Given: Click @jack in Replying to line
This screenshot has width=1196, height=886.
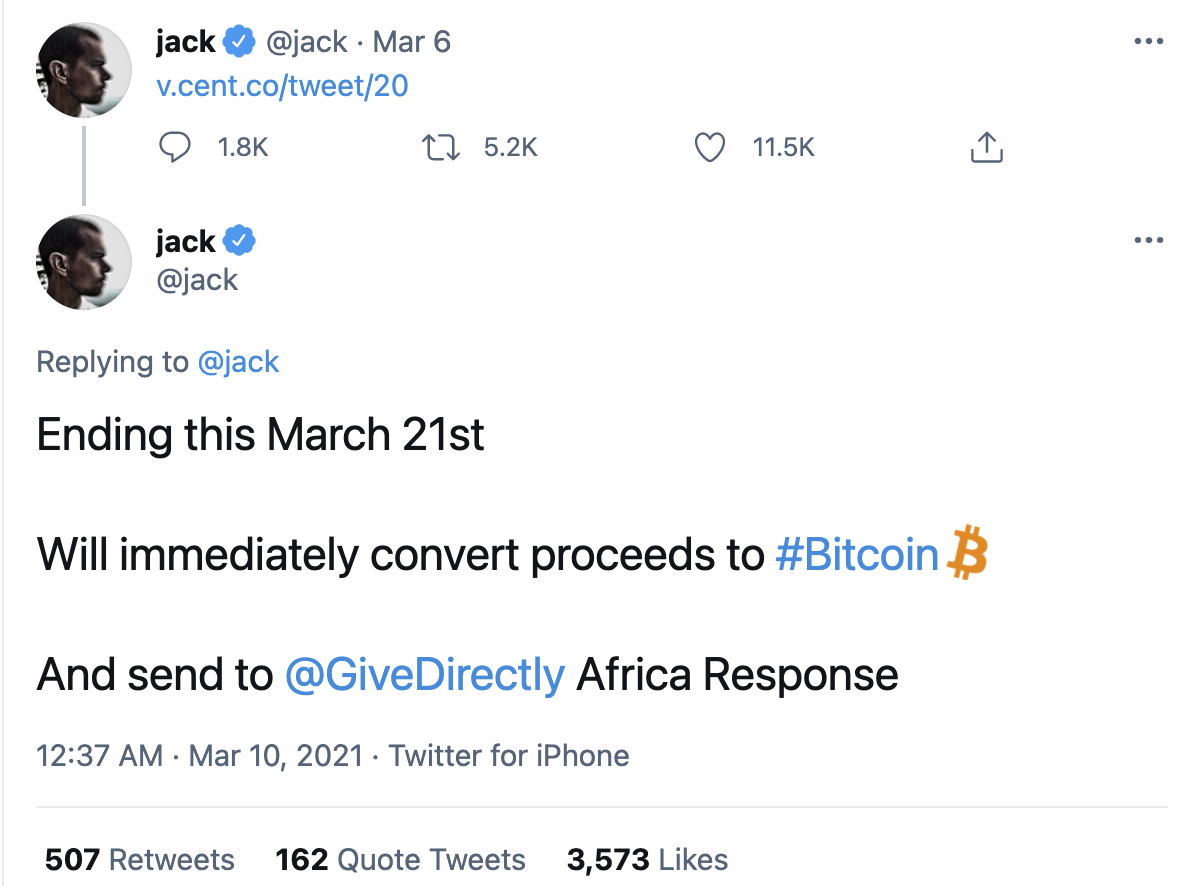Looking at the screenshot, I should point(238,362).
